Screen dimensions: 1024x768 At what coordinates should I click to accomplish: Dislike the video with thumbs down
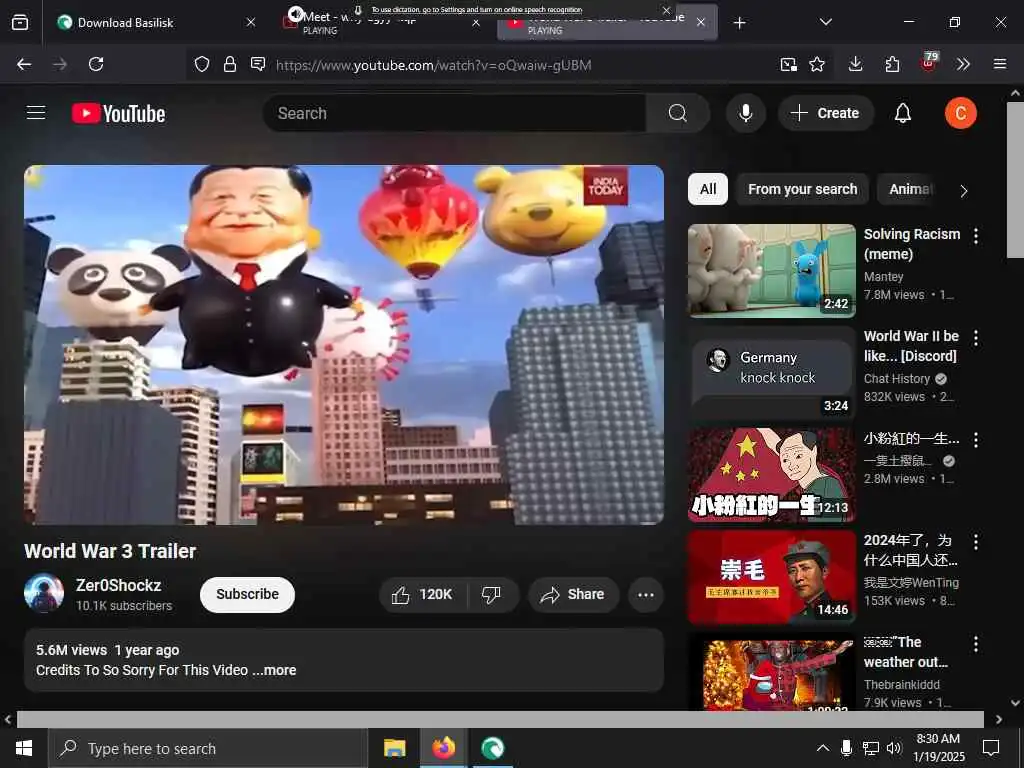click(491, 594)
